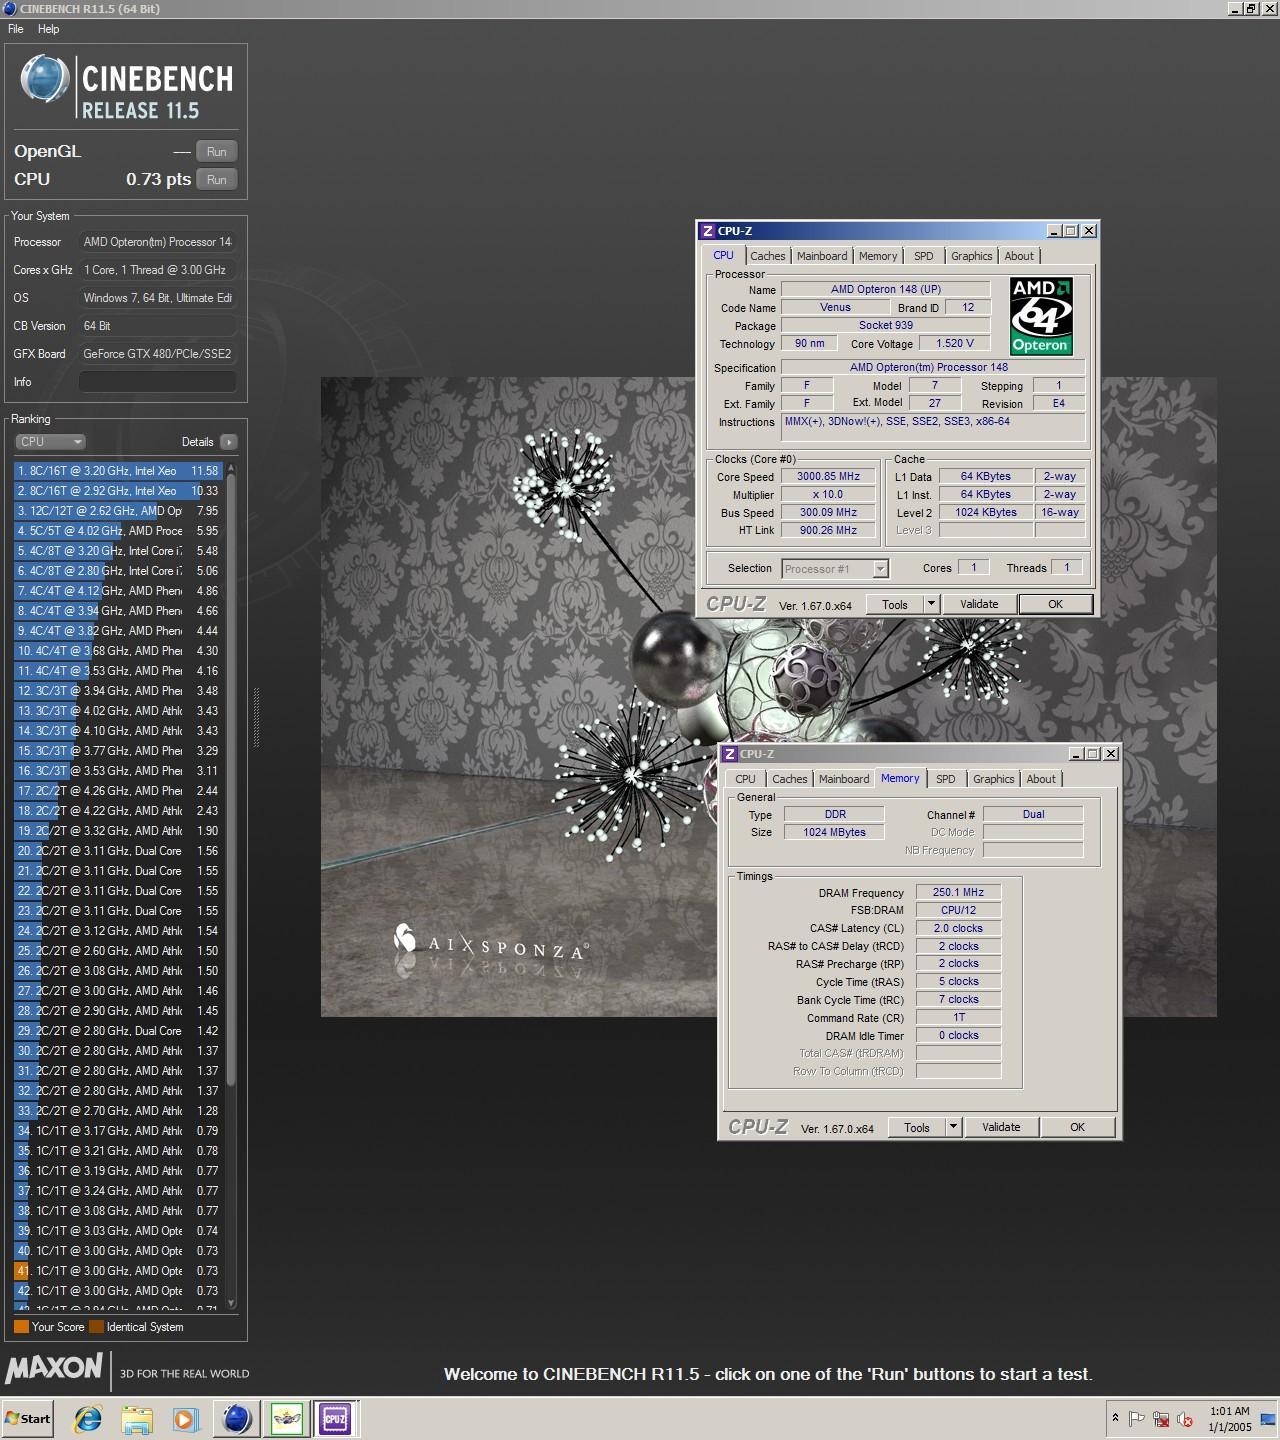The height and width of the screenshot is (1440, 1280).
Task: Click Validate in lower CPU-Z window
Action: (1001, 1127)
